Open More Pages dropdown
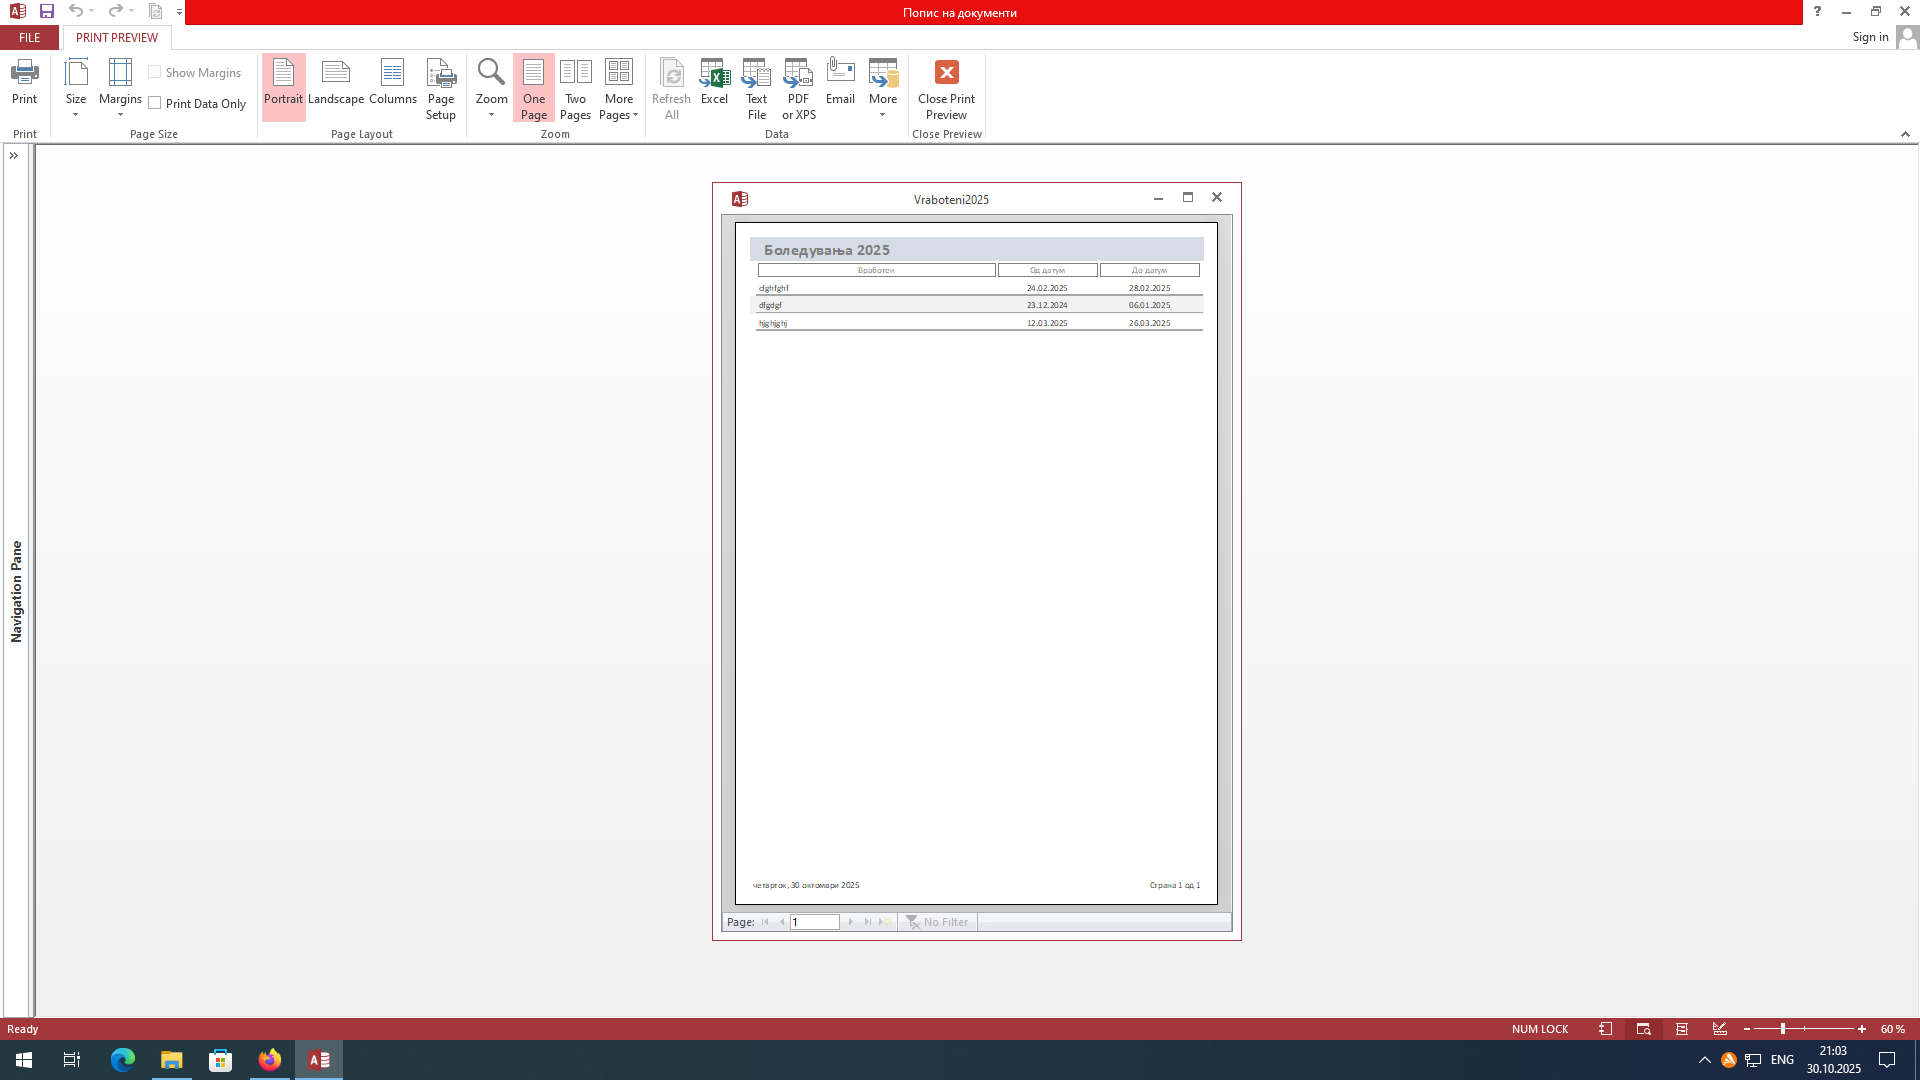 619,88
